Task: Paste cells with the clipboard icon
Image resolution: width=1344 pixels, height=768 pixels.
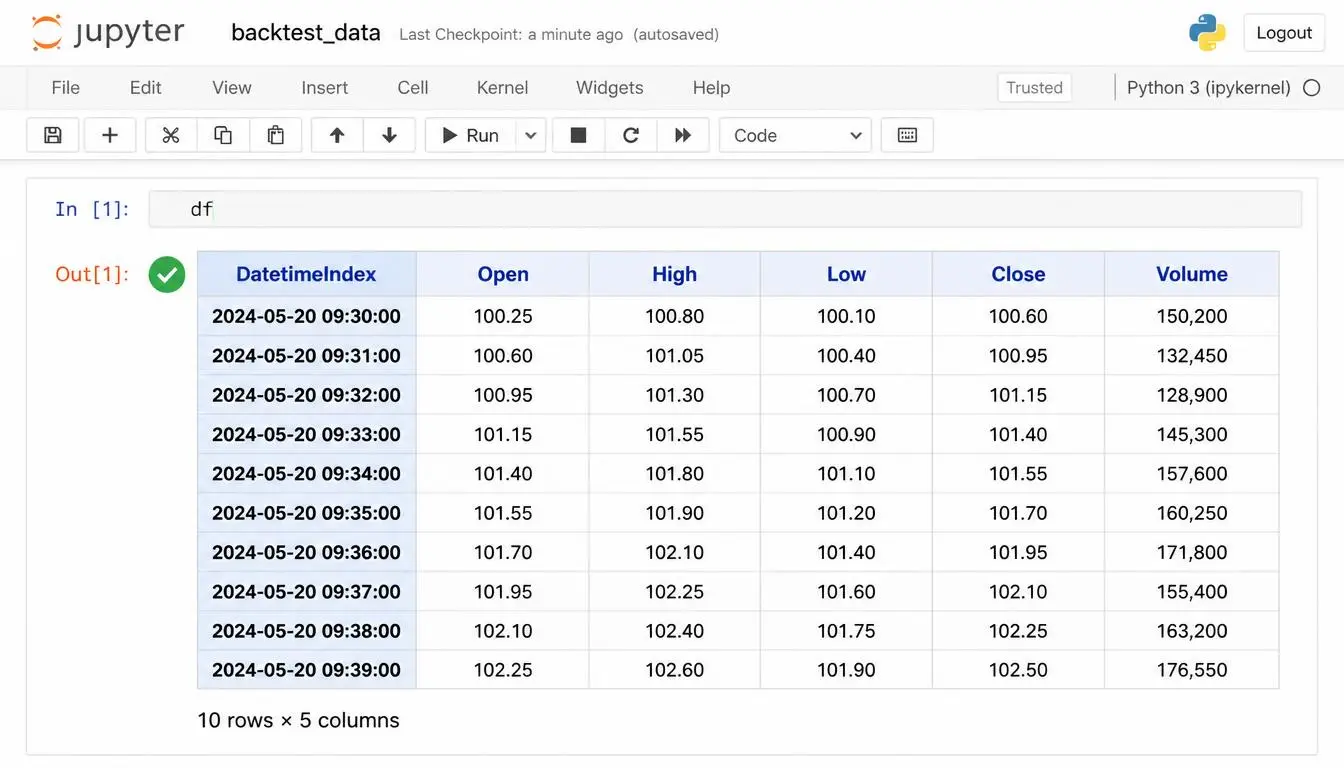Action: pyautogui.click(x=276, y=135)
